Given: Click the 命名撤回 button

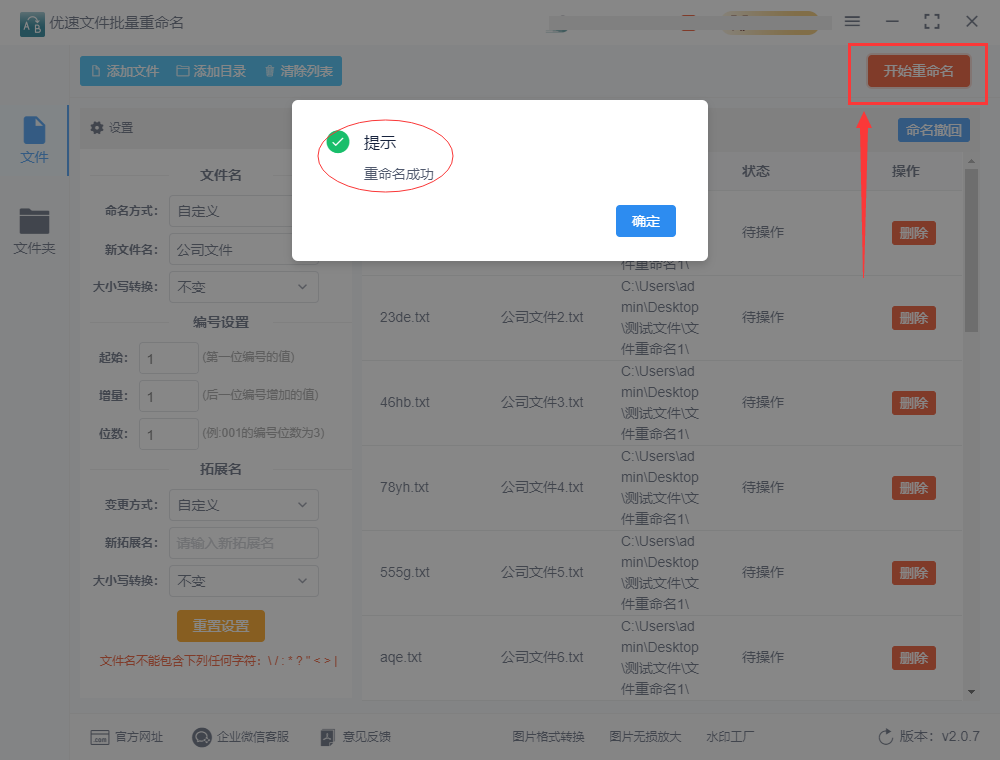Looking at the screenshot, I should point(934,130).
